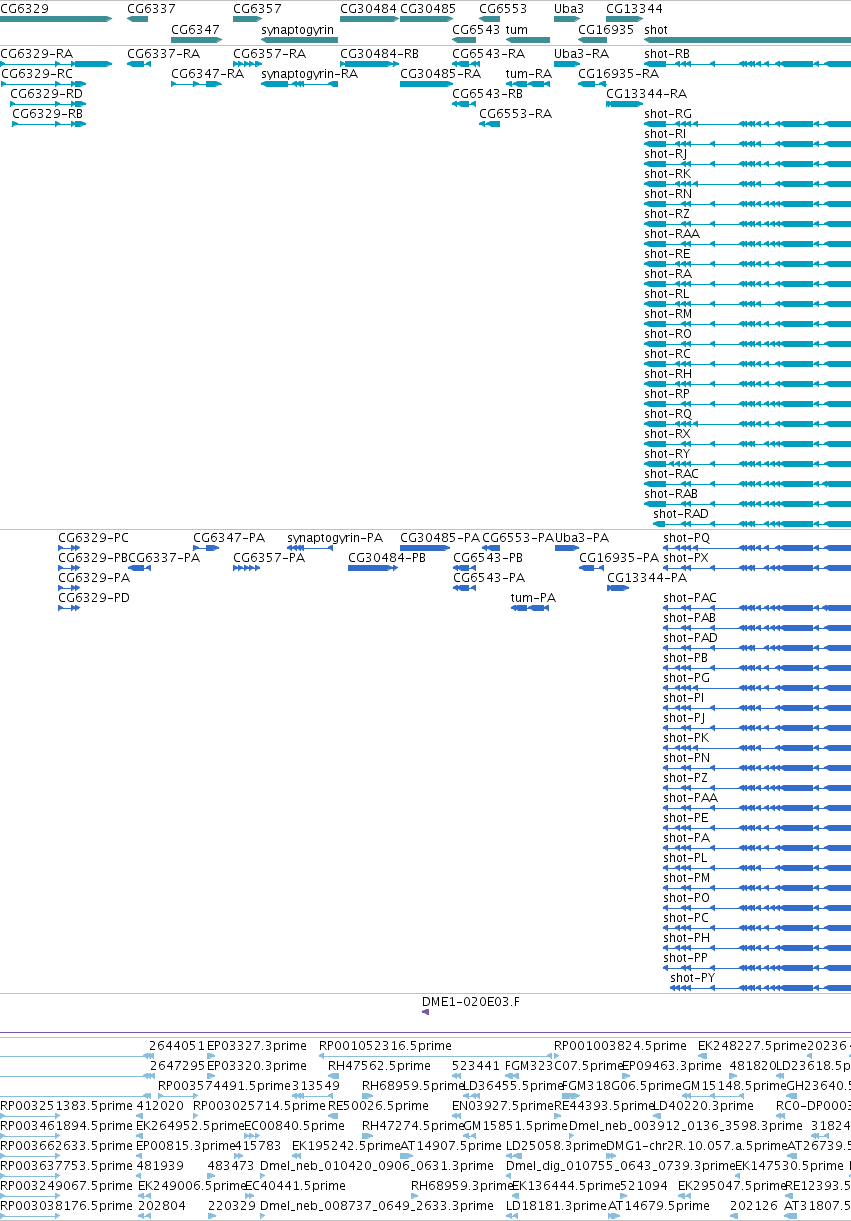
Task: Click the CG6347 gene label
Action: coord(195,29)
